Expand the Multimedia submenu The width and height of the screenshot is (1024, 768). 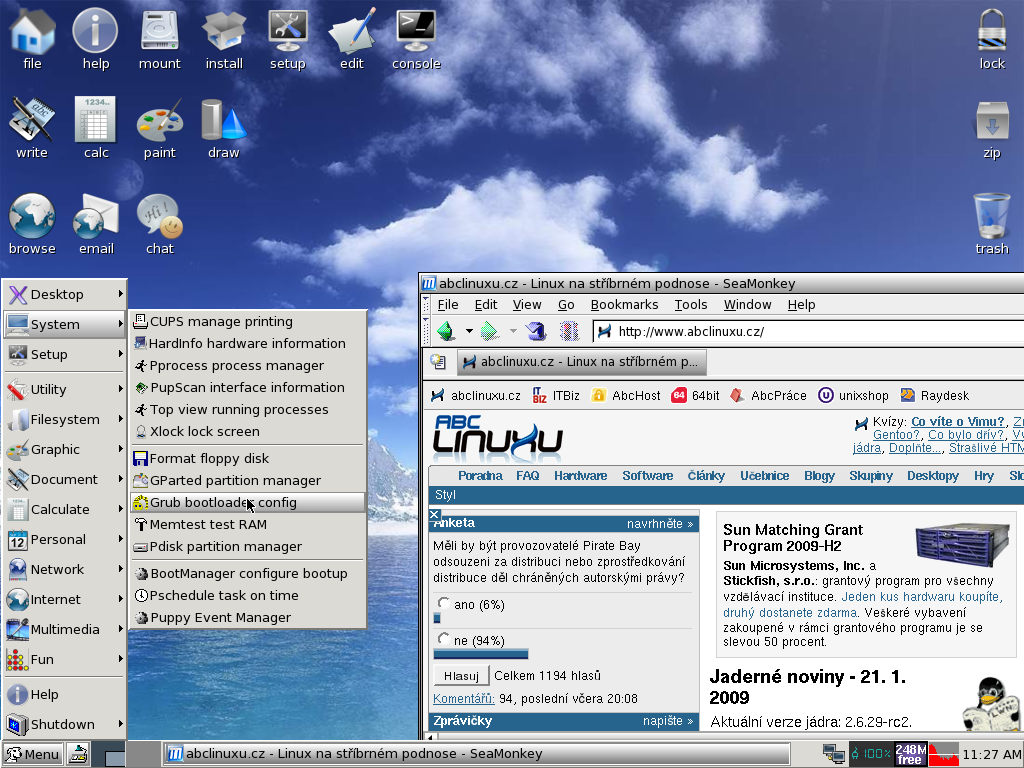(x=64, y=630)
